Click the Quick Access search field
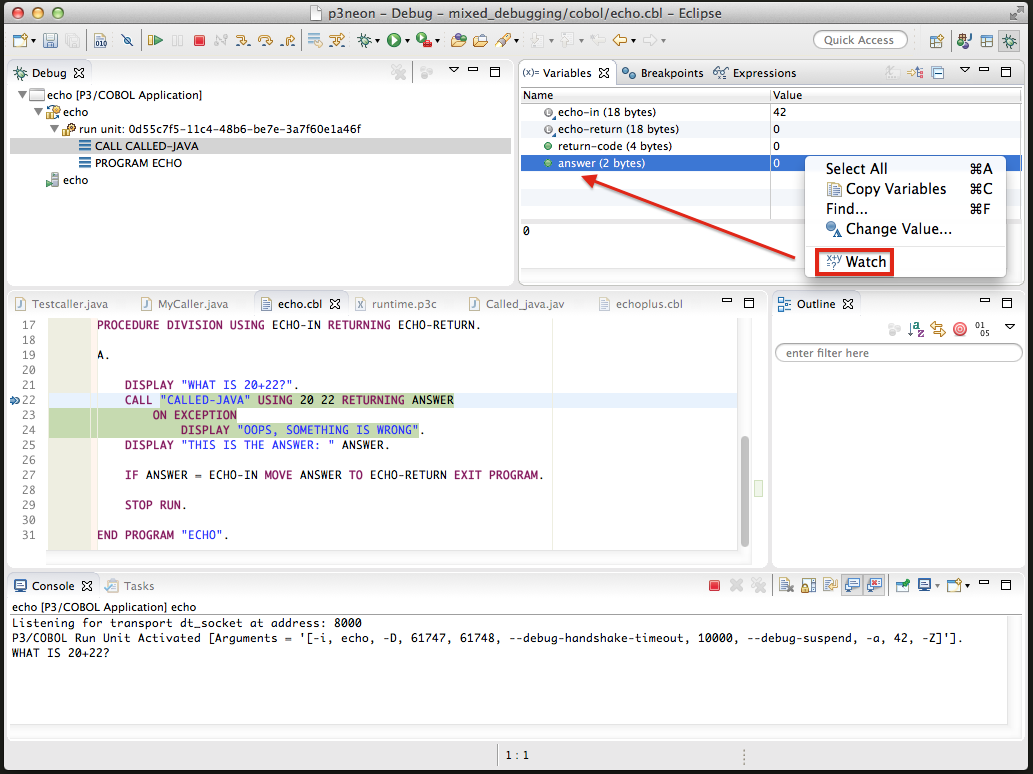Screen dimensions: 1033x774 (860, 40)
